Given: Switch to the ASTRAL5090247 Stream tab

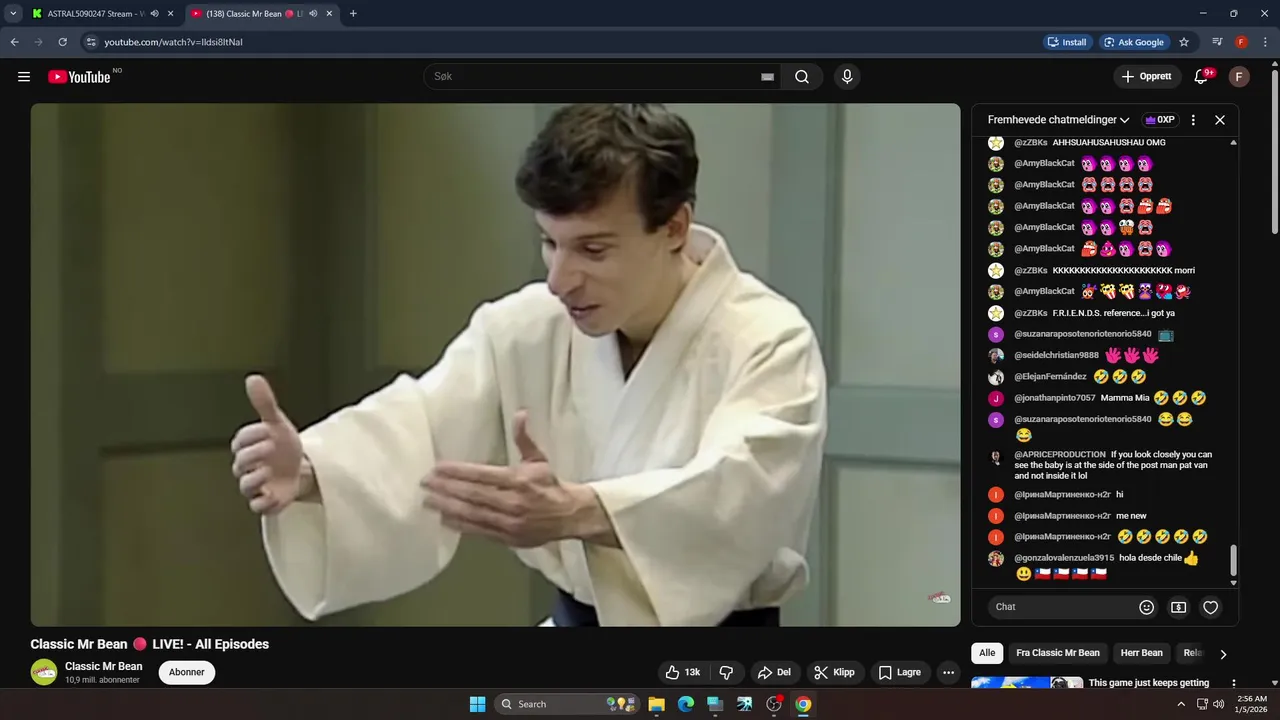Looking at the screenshot, I should pyautogui.click(x=95, y=14).
